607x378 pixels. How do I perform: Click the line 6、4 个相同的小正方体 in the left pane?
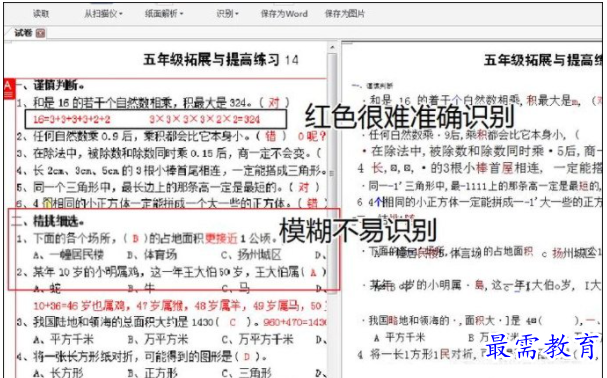click(171, 203)
